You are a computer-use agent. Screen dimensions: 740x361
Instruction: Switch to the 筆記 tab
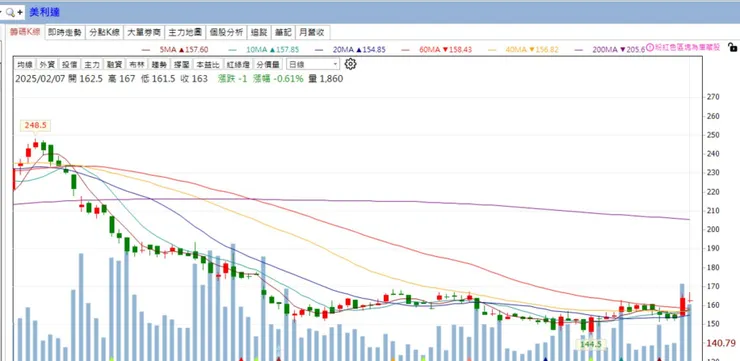(283, 33)
